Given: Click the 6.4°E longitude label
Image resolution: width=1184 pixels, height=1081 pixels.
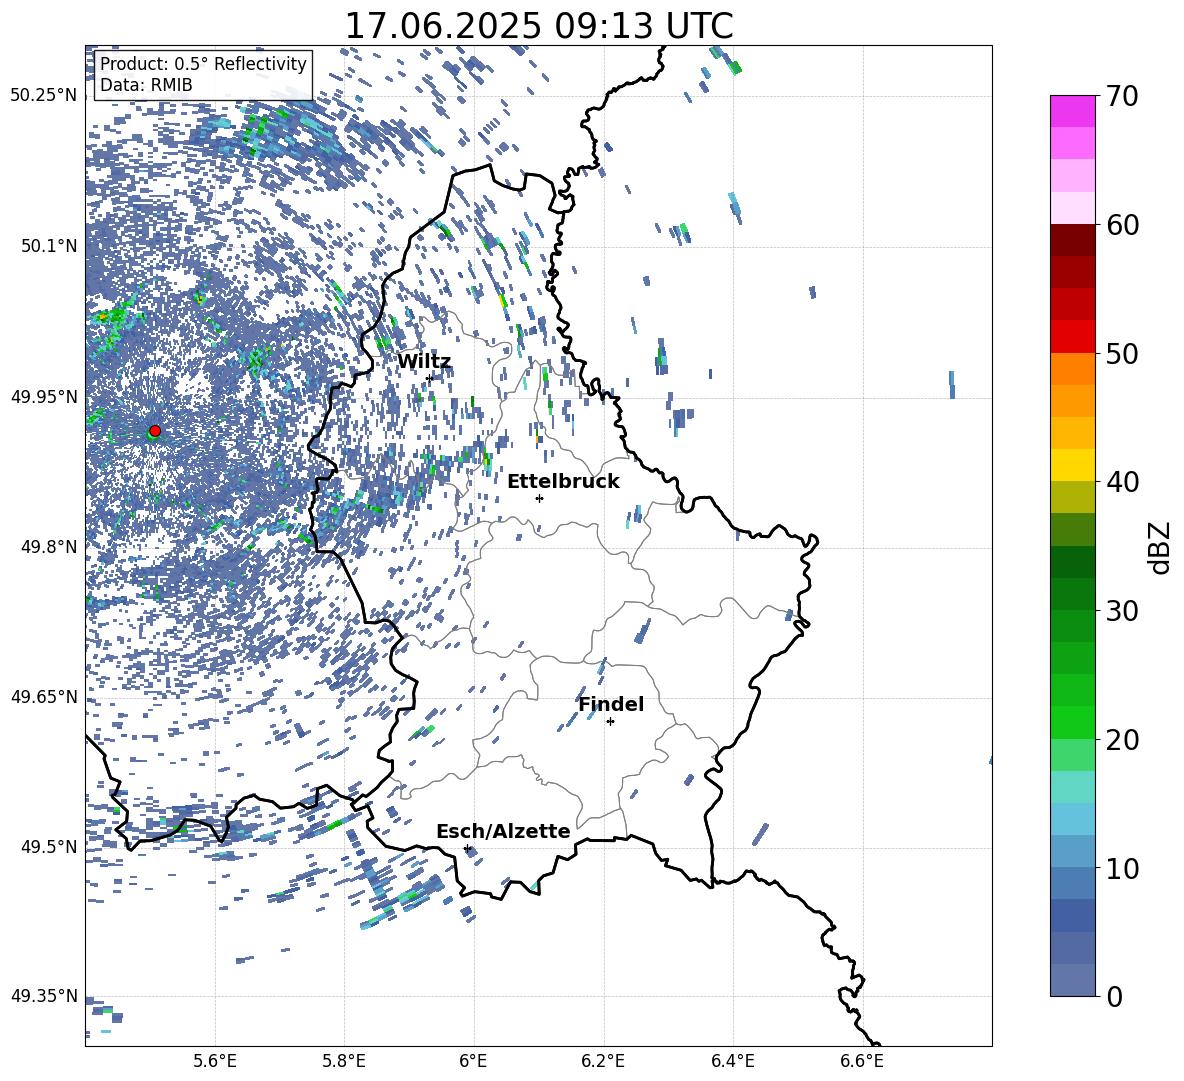Looking at the screenshot, I should click(732, 1061).
